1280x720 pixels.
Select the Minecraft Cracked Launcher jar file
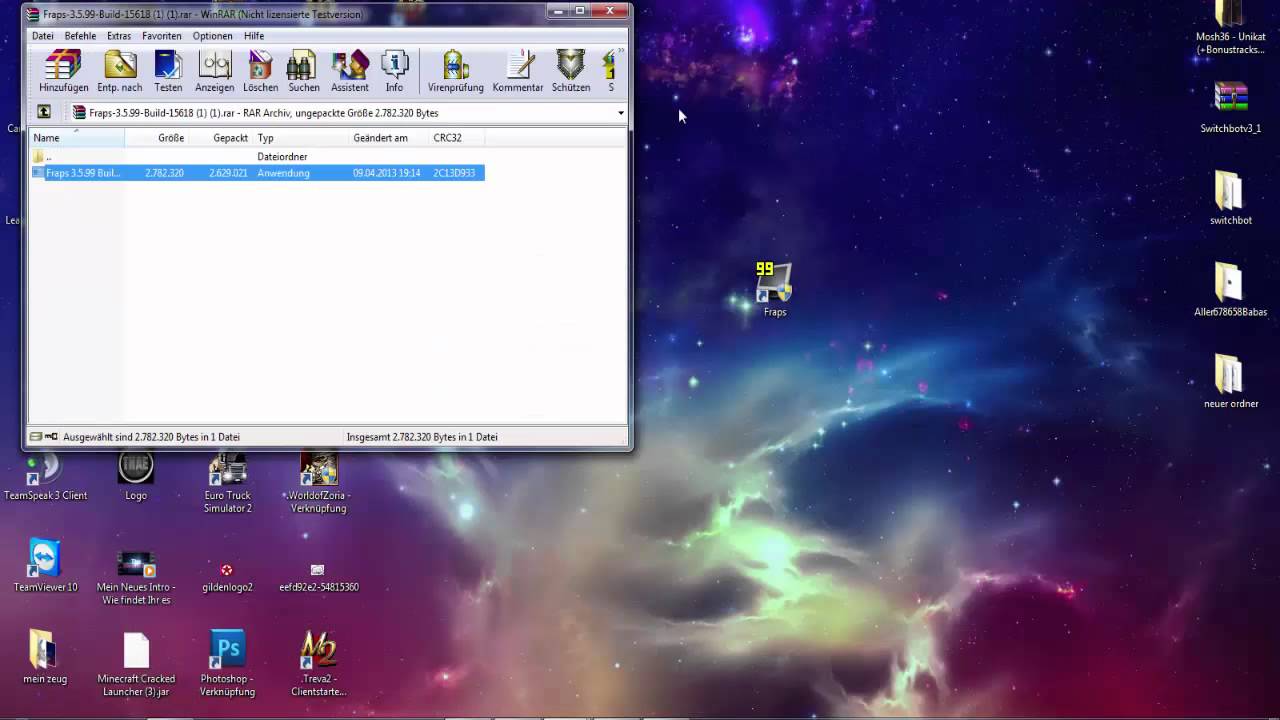click(136, 664)
